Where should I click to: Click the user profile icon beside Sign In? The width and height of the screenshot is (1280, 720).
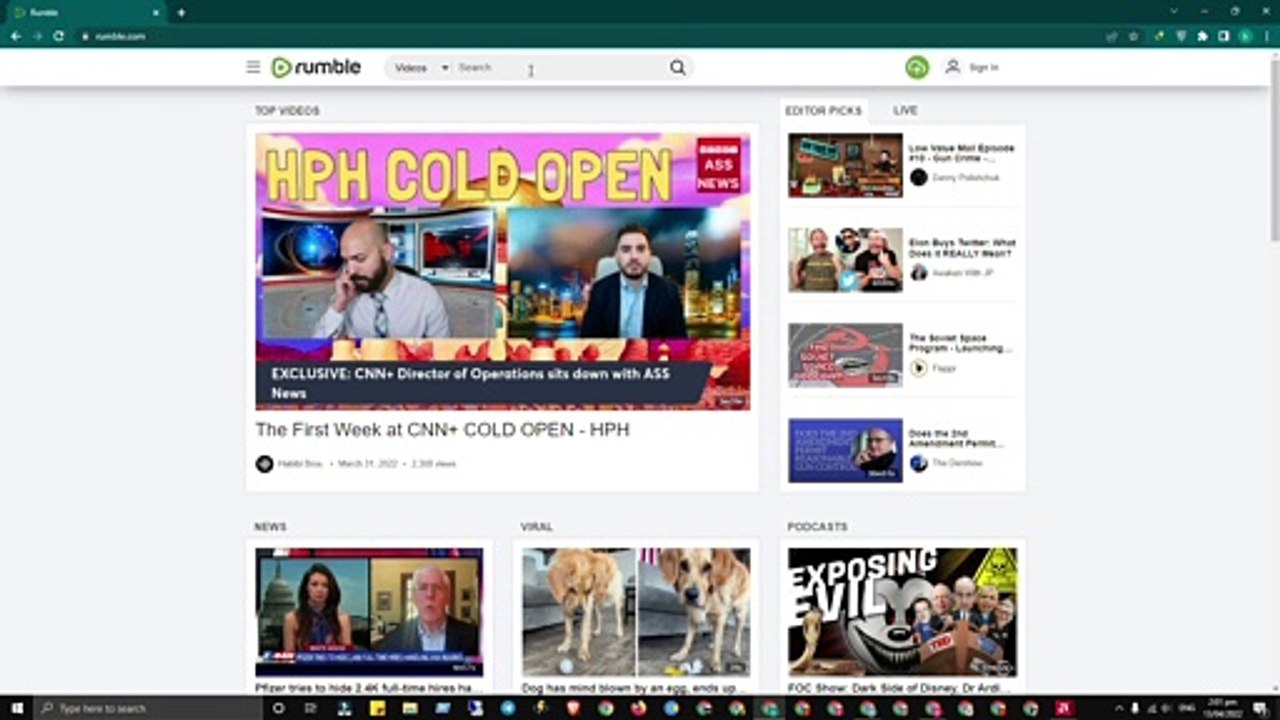[x=952, y=67]
